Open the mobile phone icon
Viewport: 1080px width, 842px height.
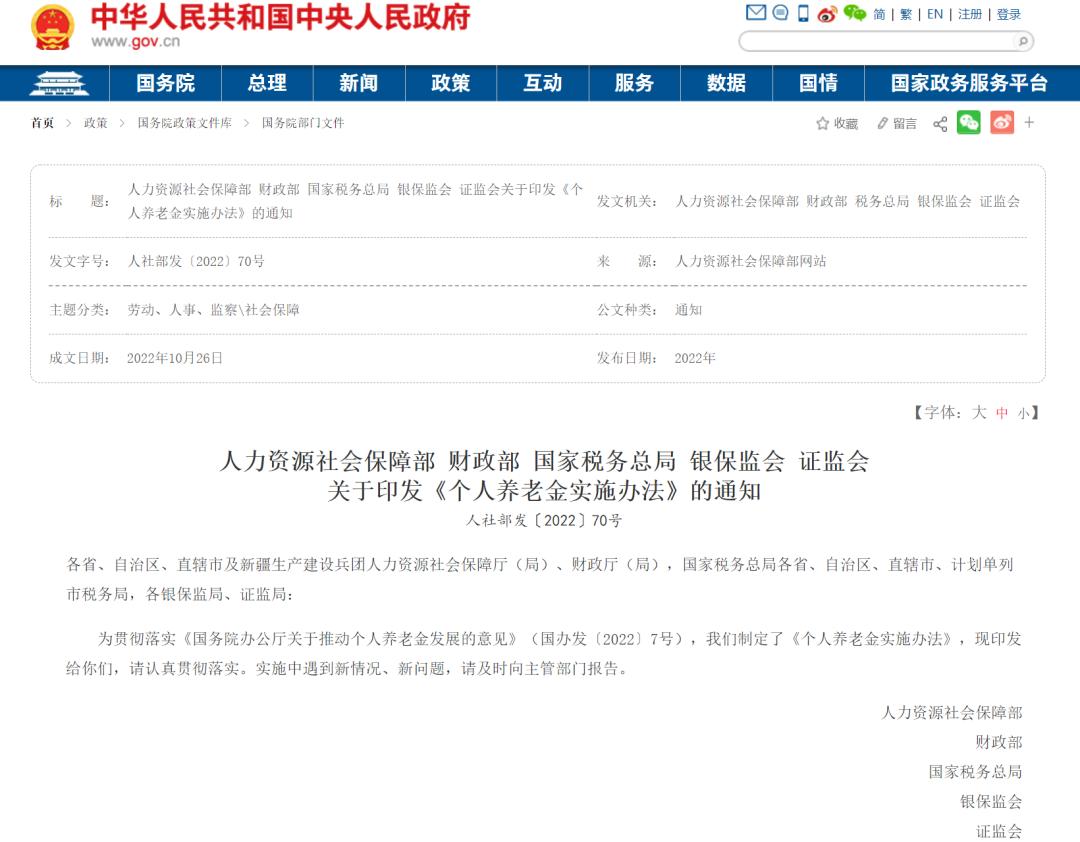coord(803,13)
